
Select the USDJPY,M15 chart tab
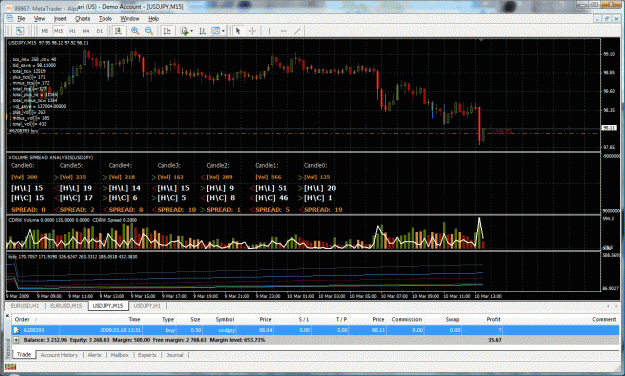108,306
